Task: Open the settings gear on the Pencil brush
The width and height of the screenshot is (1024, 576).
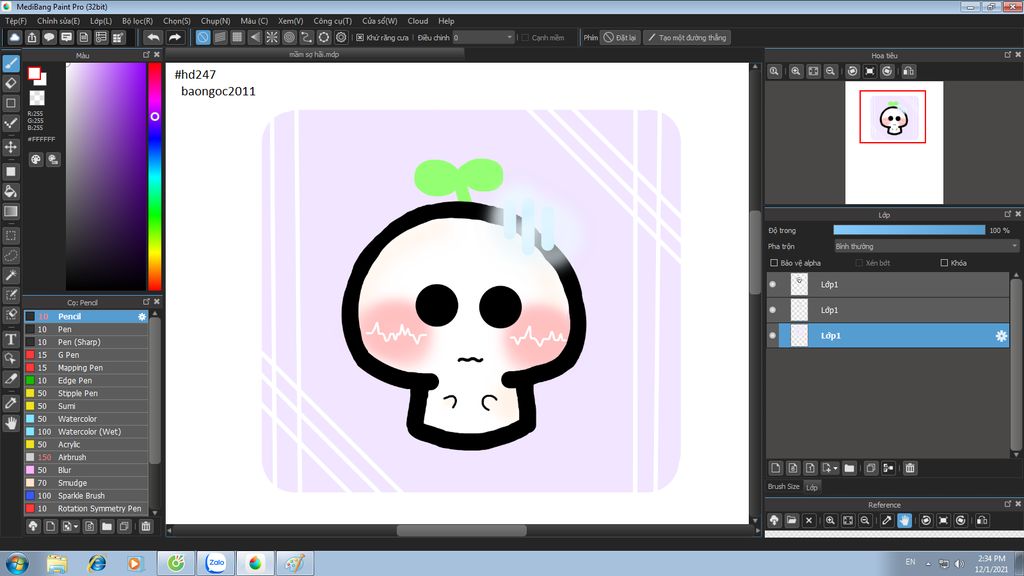Action: [142, 317]
